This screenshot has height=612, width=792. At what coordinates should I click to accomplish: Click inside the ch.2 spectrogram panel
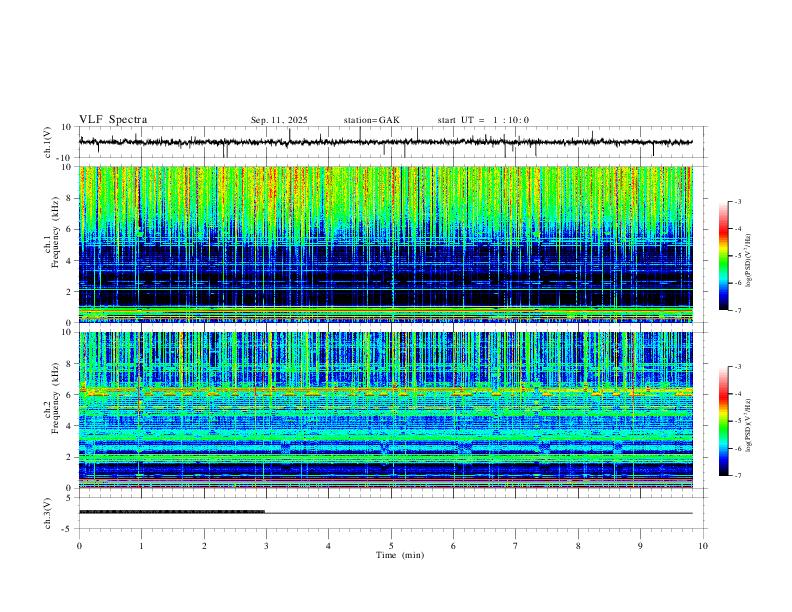(x=385, y=410)
